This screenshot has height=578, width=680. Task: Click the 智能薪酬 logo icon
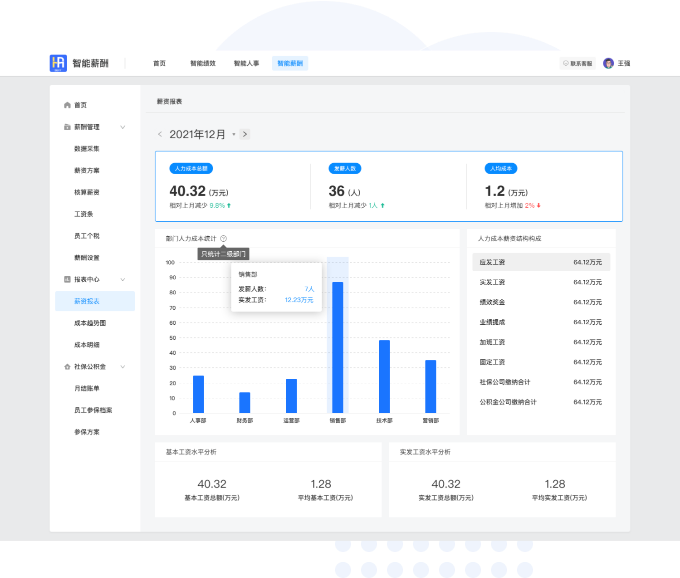[58, 63]
